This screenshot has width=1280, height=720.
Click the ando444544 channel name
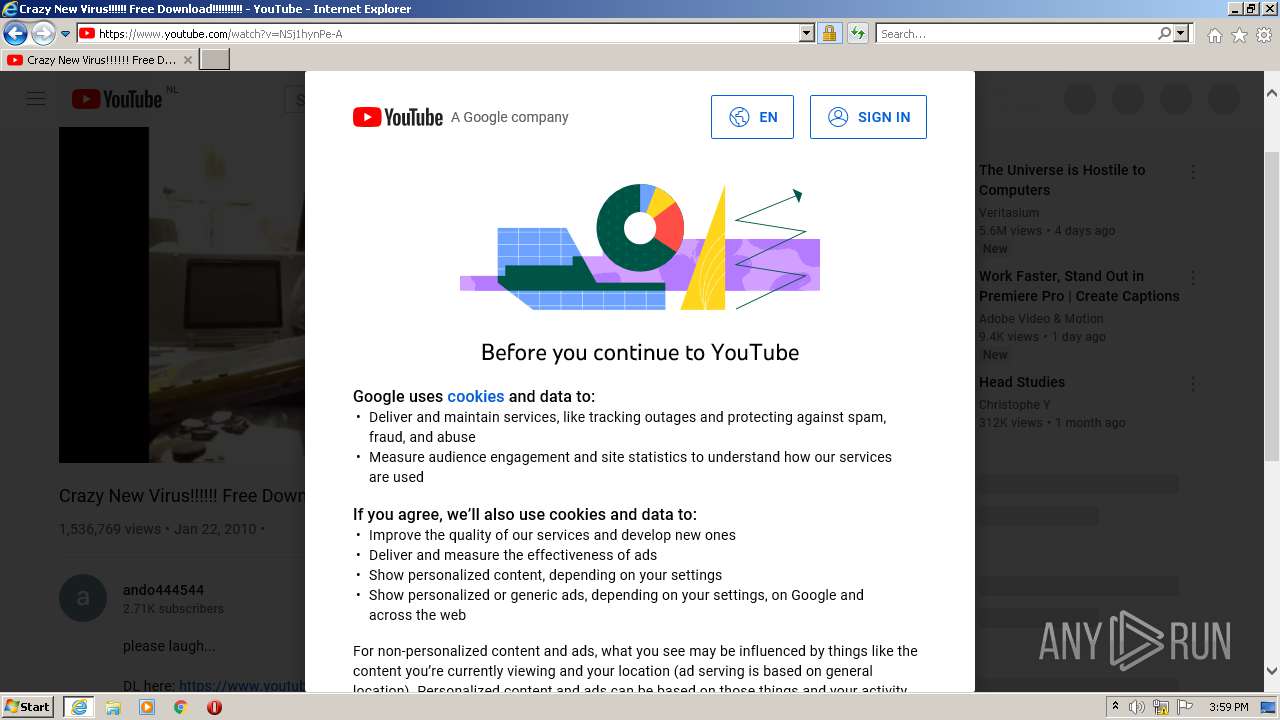[x=163, y=590]
